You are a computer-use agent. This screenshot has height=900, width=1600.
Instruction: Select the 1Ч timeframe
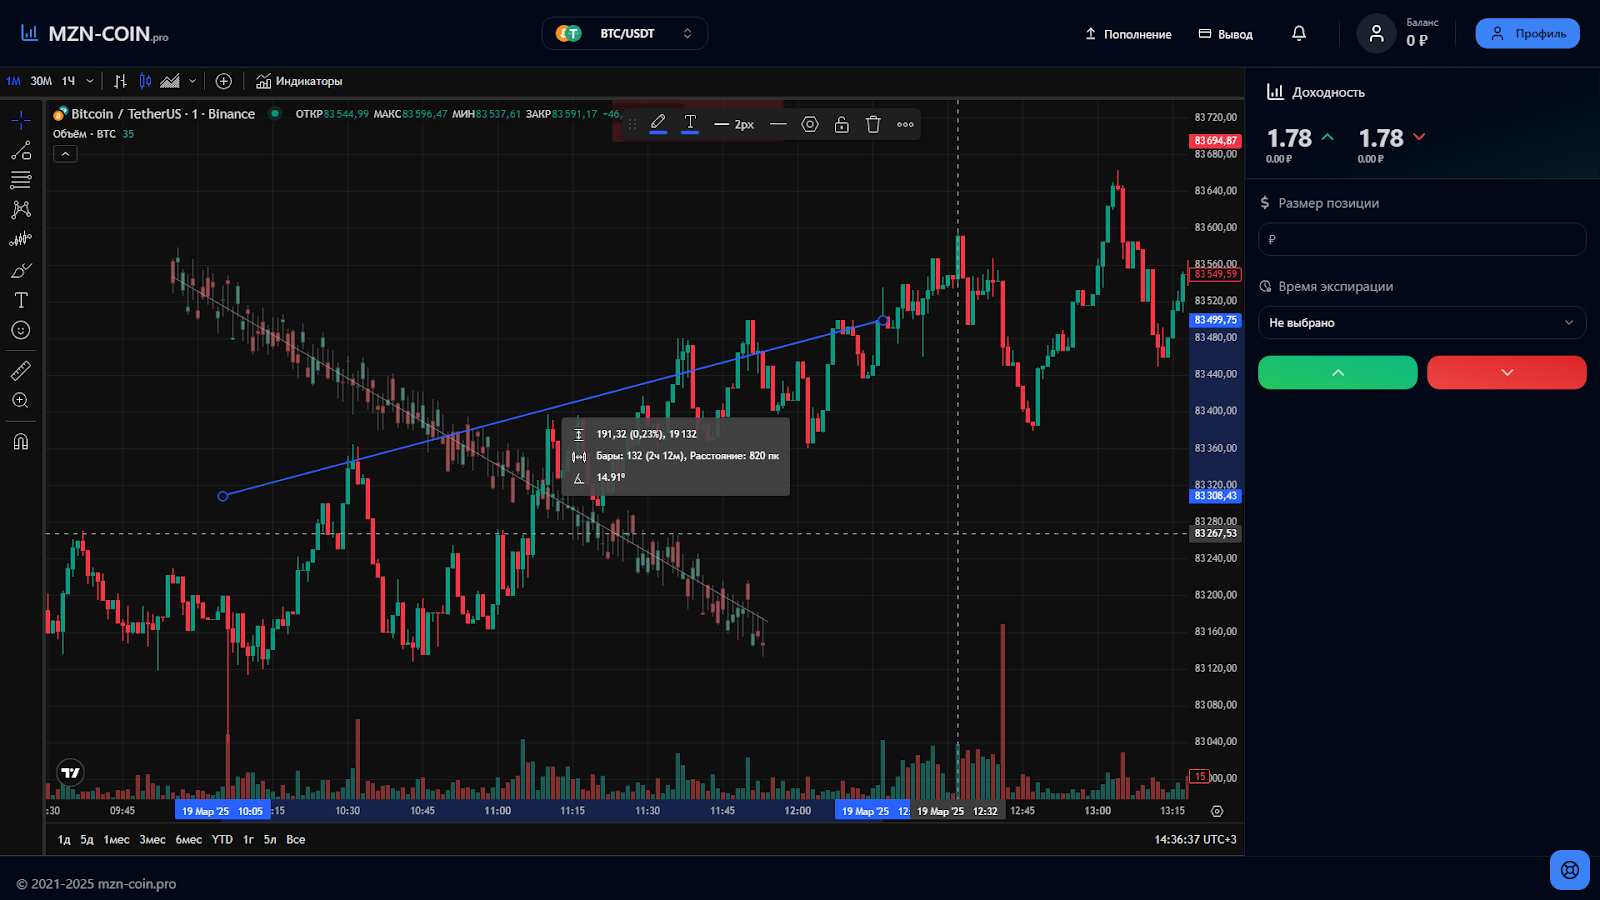click(68, 81)
